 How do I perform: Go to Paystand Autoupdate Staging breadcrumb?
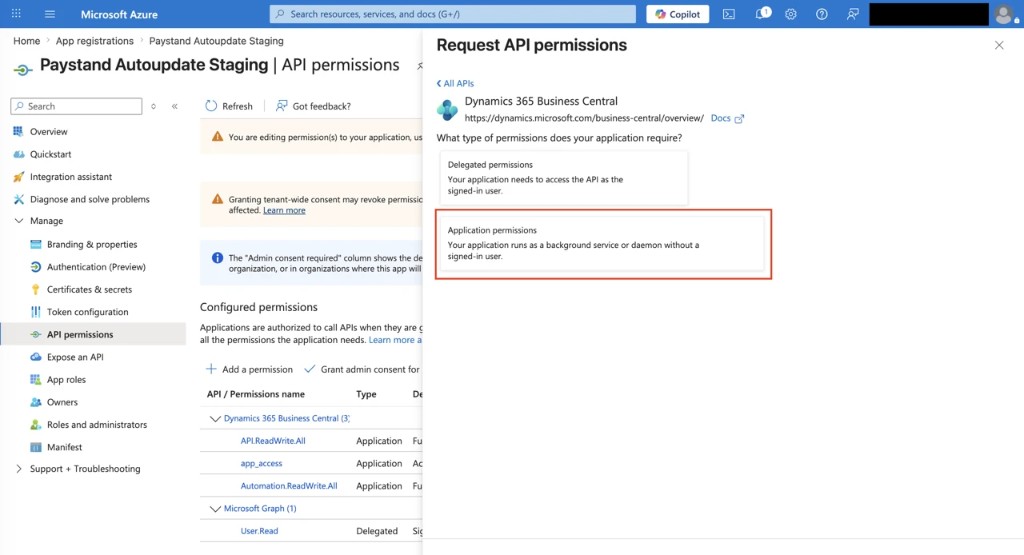pyautogui.click(x=216, y=40)
